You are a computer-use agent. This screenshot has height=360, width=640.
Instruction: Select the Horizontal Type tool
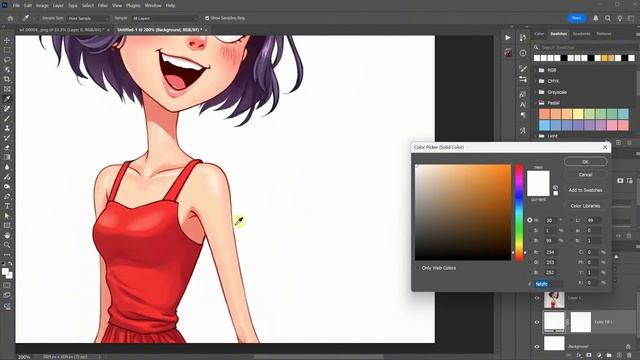click(7, 206)
